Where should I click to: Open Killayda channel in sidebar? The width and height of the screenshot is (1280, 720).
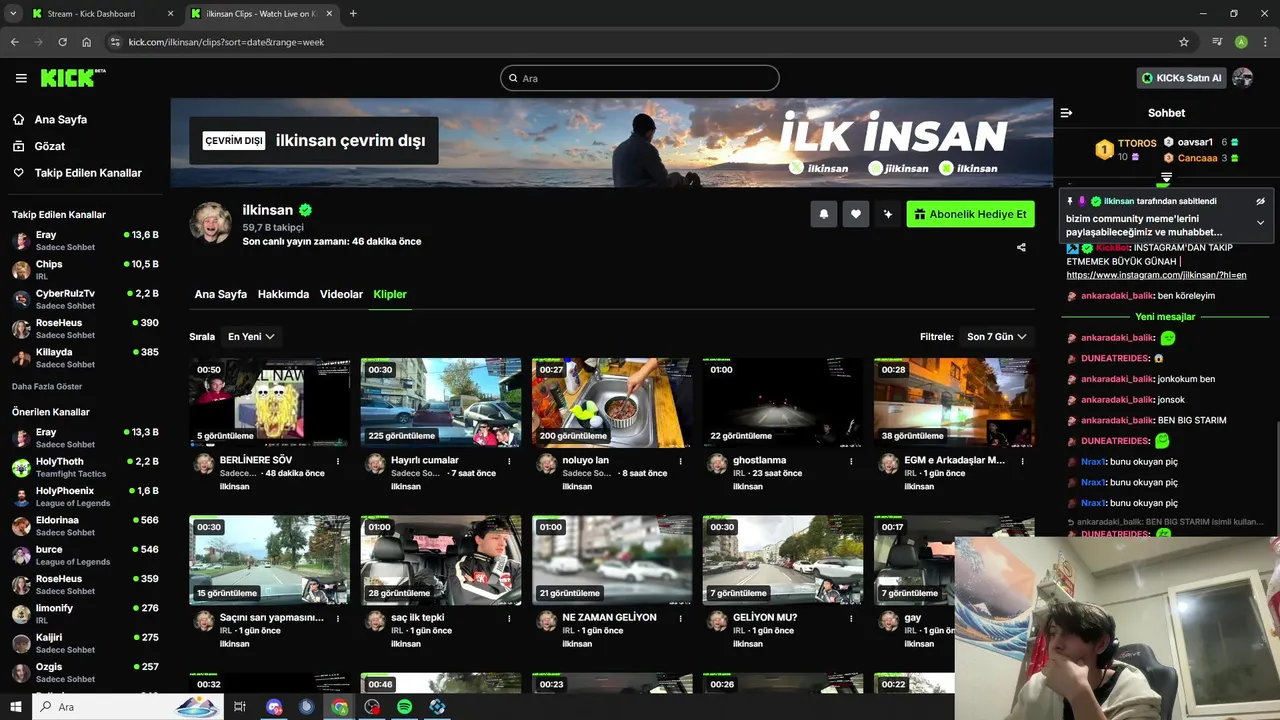[x=85, y=358]
